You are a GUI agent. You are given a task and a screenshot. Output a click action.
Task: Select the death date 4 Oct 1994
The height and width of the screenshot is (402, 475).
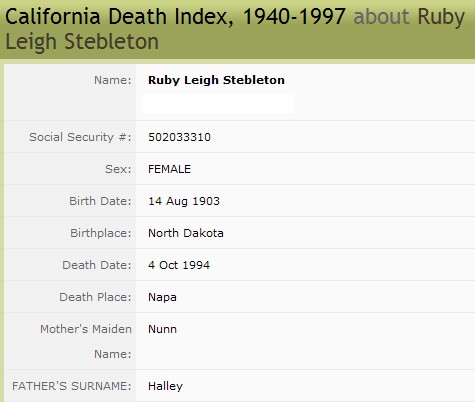(179, 265)
